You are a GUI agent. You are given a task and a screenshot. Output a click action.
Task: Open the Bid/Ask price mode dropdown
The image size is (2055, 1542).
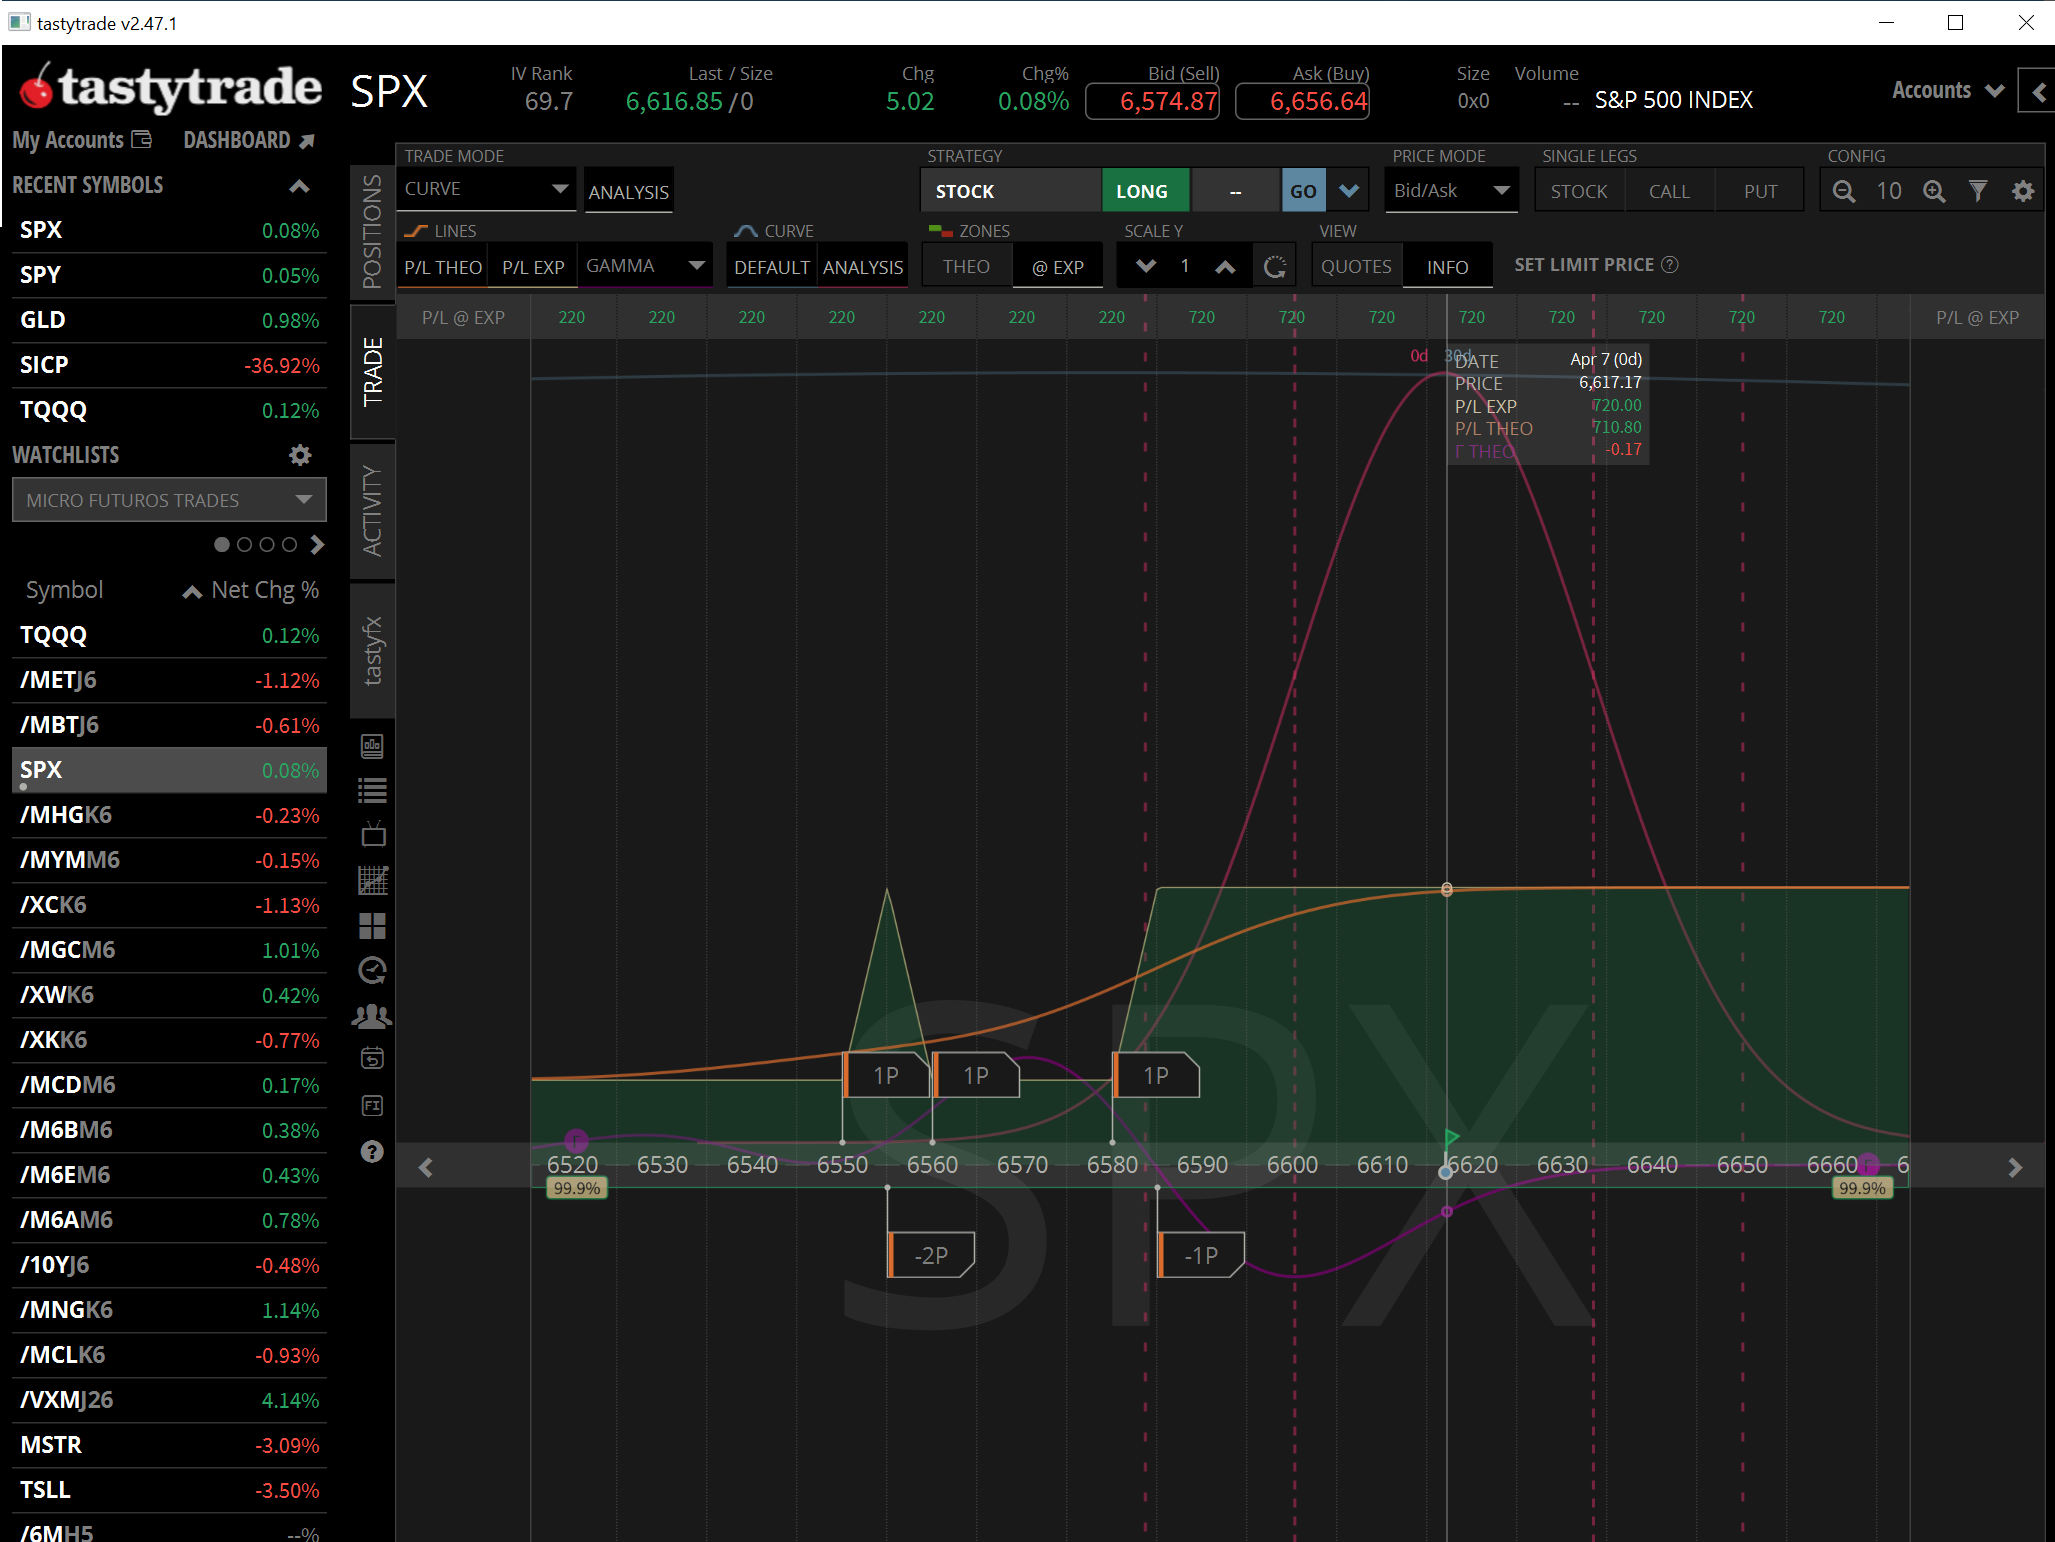1451,191
